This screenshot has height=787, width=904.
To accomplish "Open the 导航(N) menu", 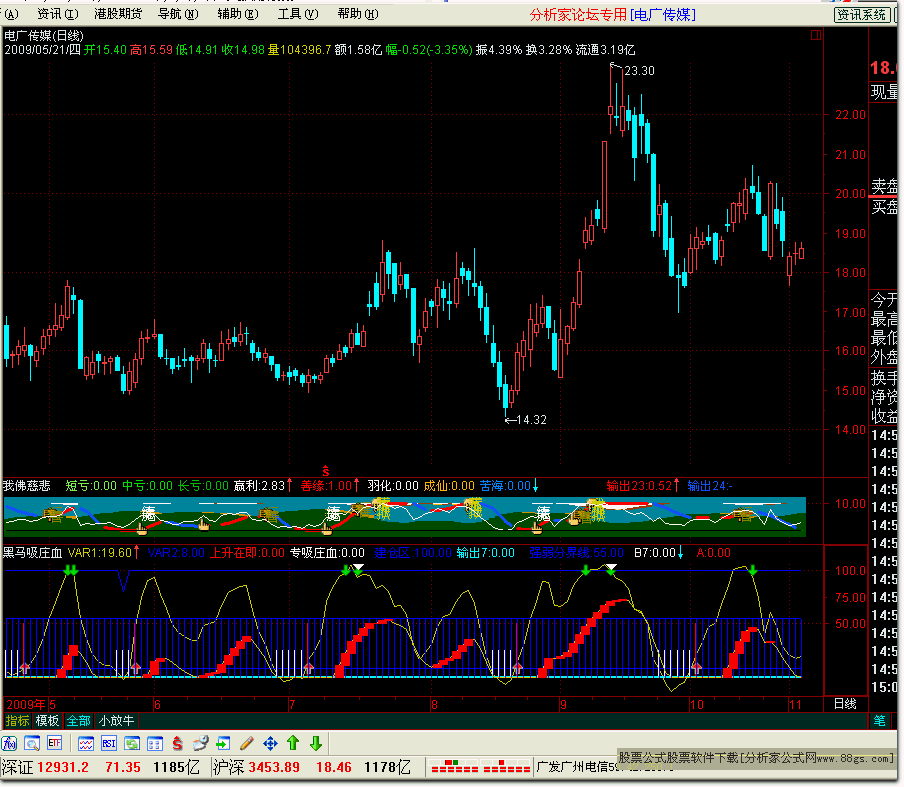I will click(178, 14).
